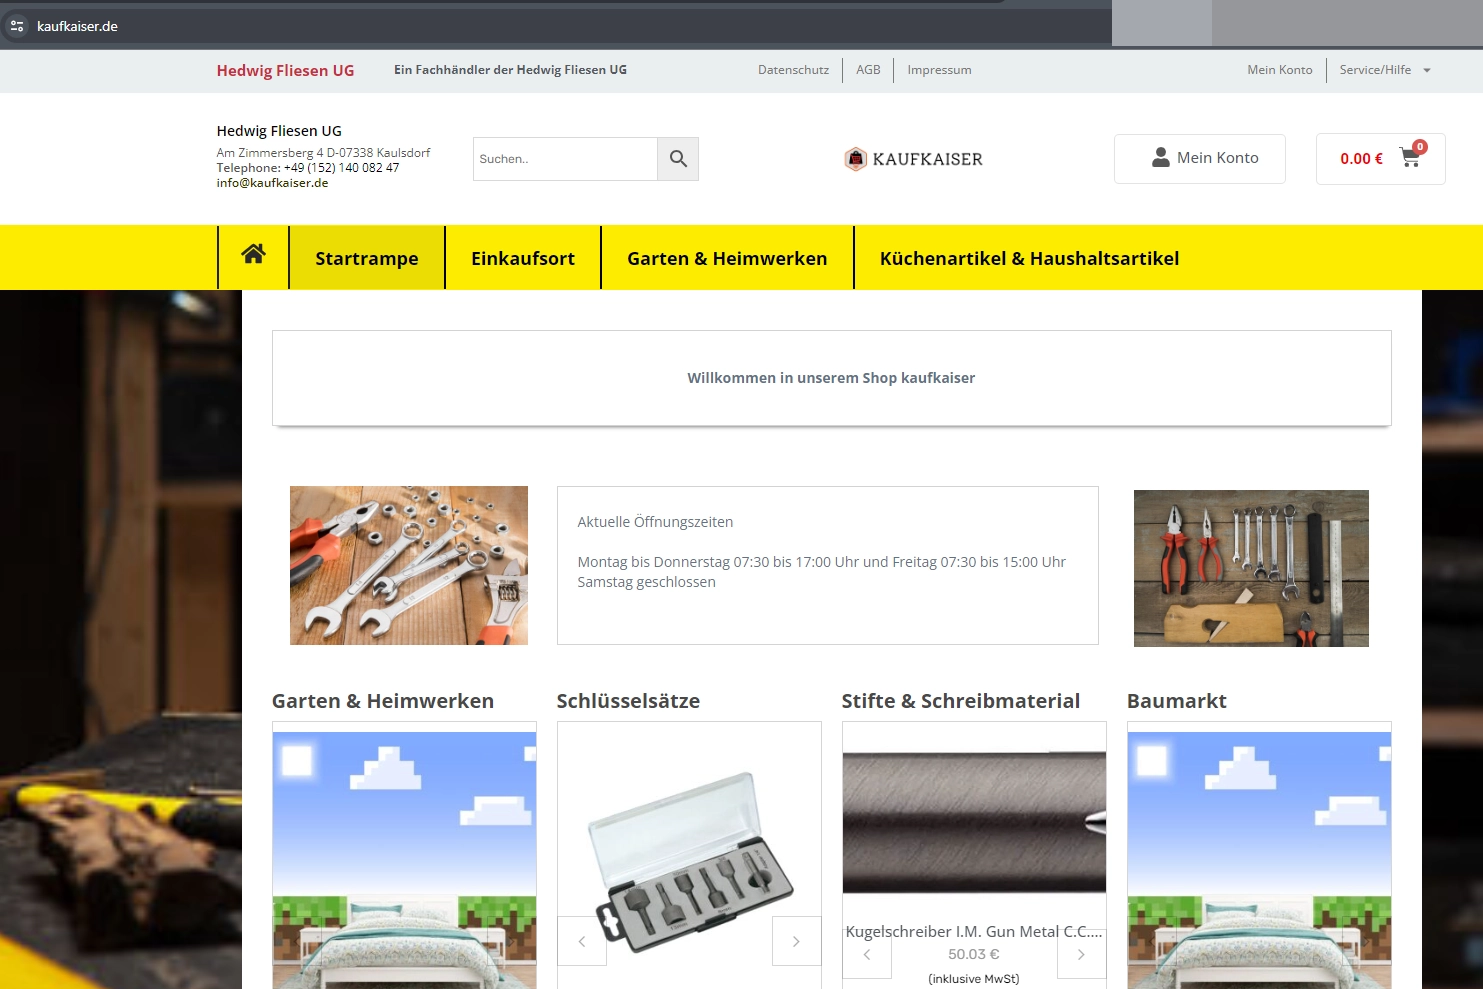Click the Mein Konto button with user icon
Viewport: 1483px width, 989px height.
(1199, 158)
